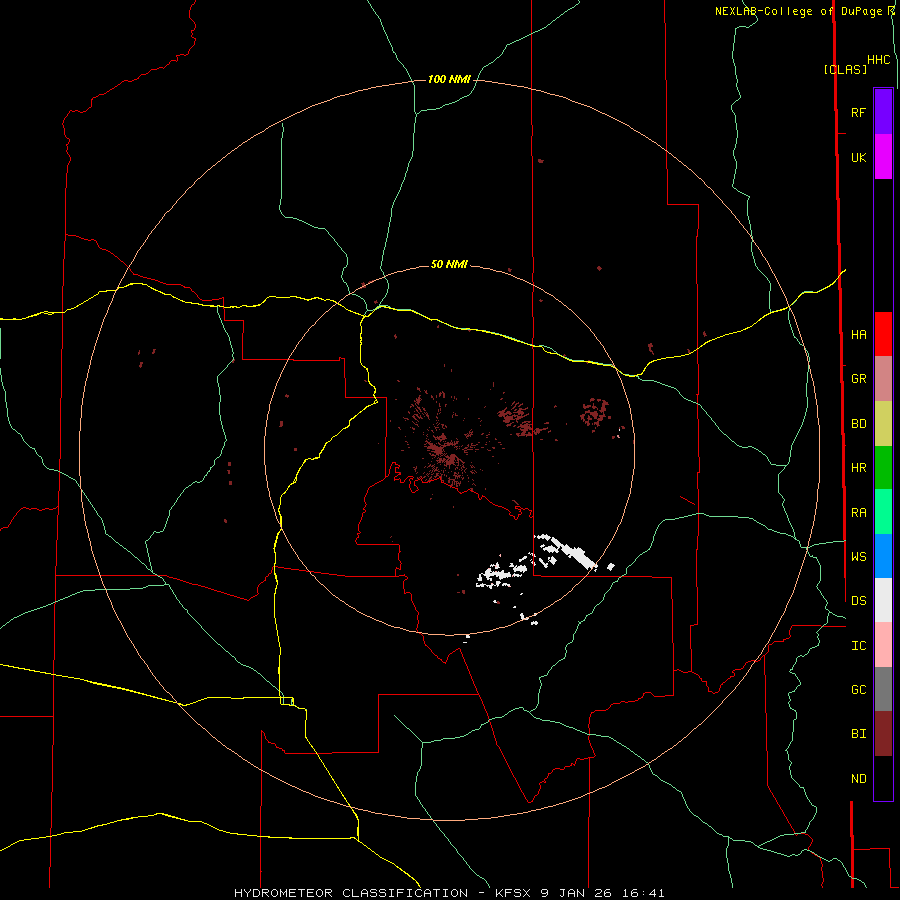Screen dimensions: 900x900
Task: Click the DS white legend swatch
Action: pos(883,600)
